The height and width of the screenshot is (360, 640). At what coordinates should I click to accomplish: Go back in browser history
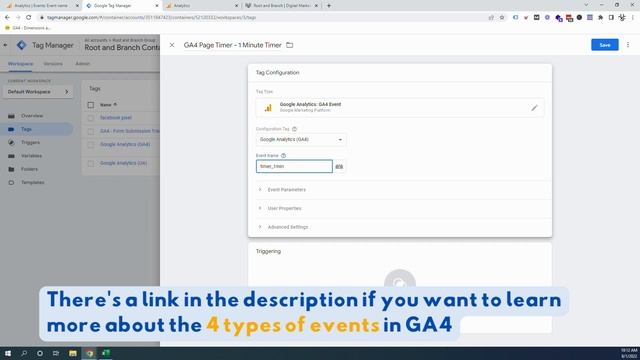(x=7, y=18)
